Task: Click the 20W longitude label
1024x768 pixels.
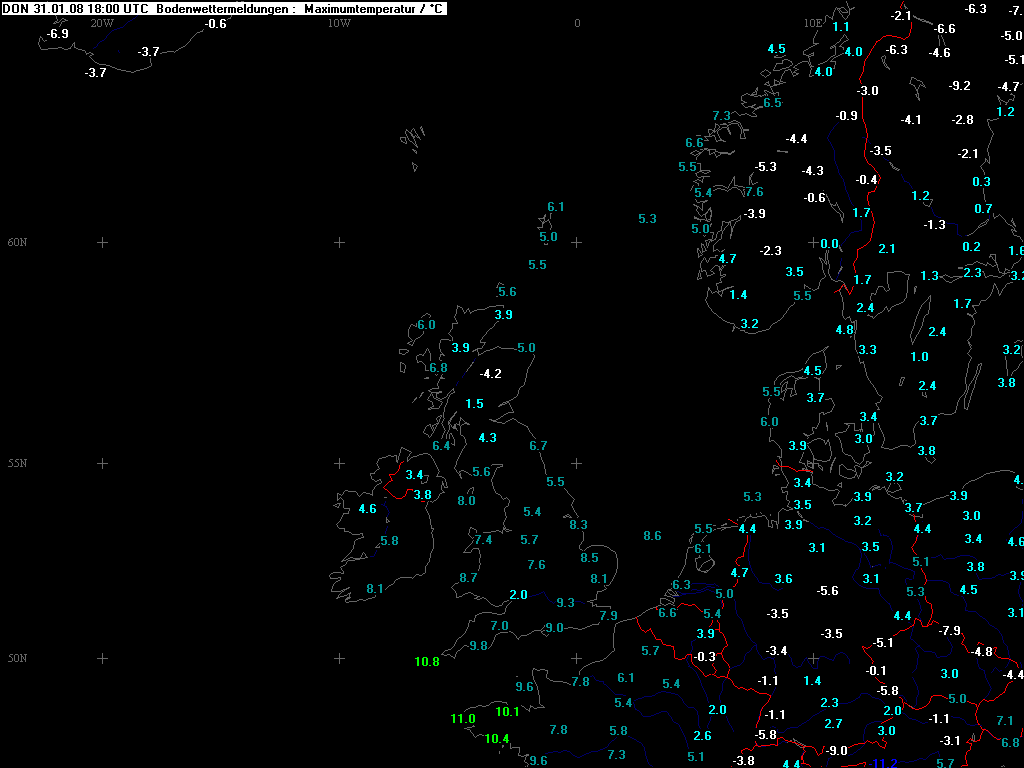Action: pos(101,22)
